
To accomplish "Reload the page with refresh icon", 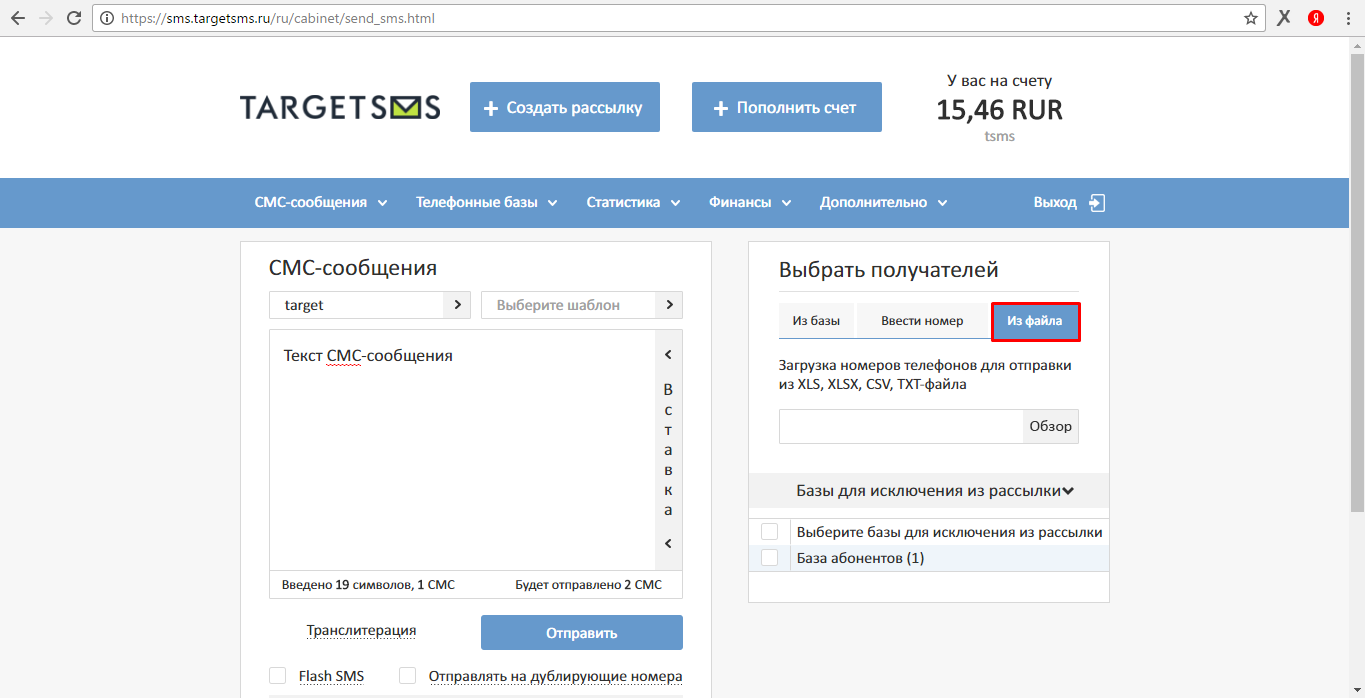I will click(x=74, y=18).
